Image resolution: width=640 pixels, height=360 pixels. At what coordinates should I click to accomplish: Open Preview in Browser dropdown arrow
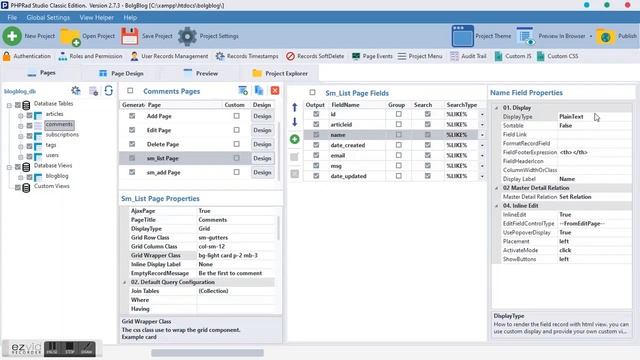click(x=591, y=36)
